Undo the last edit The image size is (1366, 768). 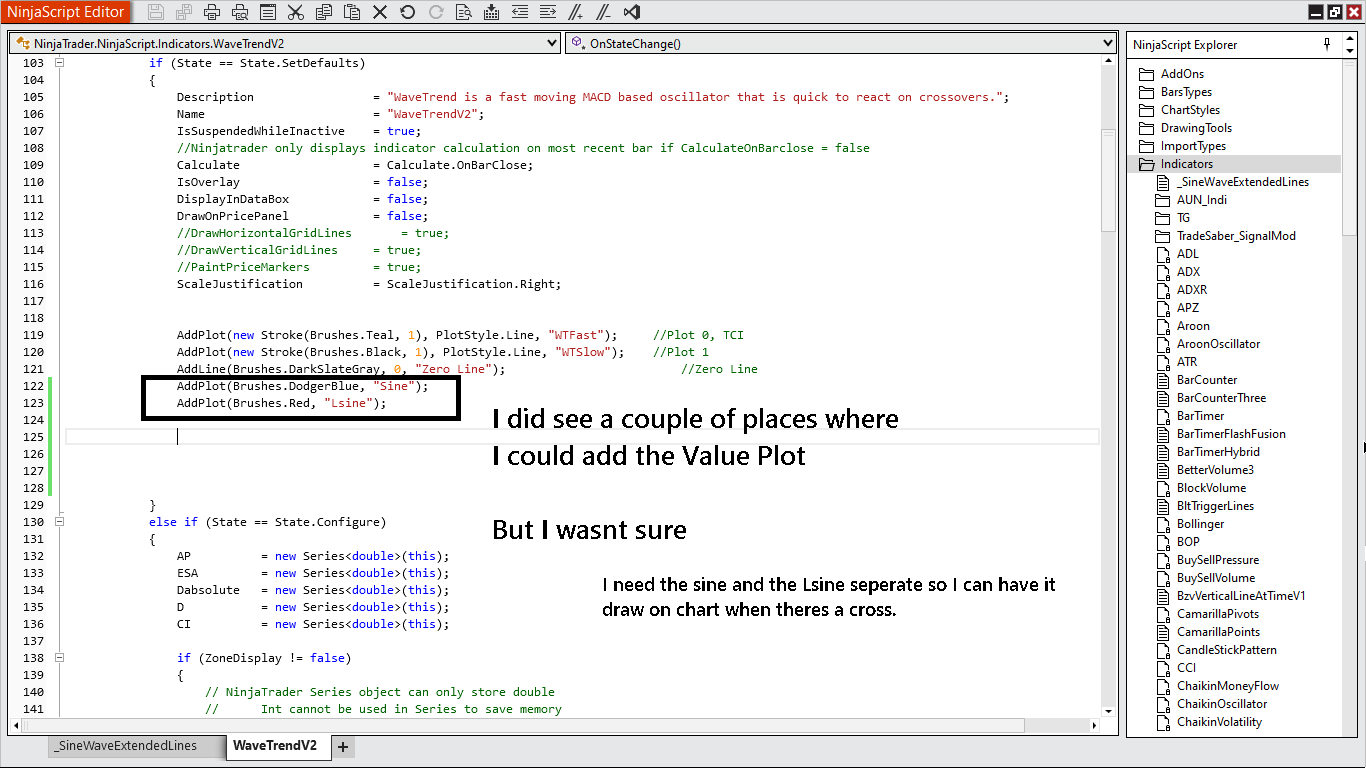tap(408, 12)
